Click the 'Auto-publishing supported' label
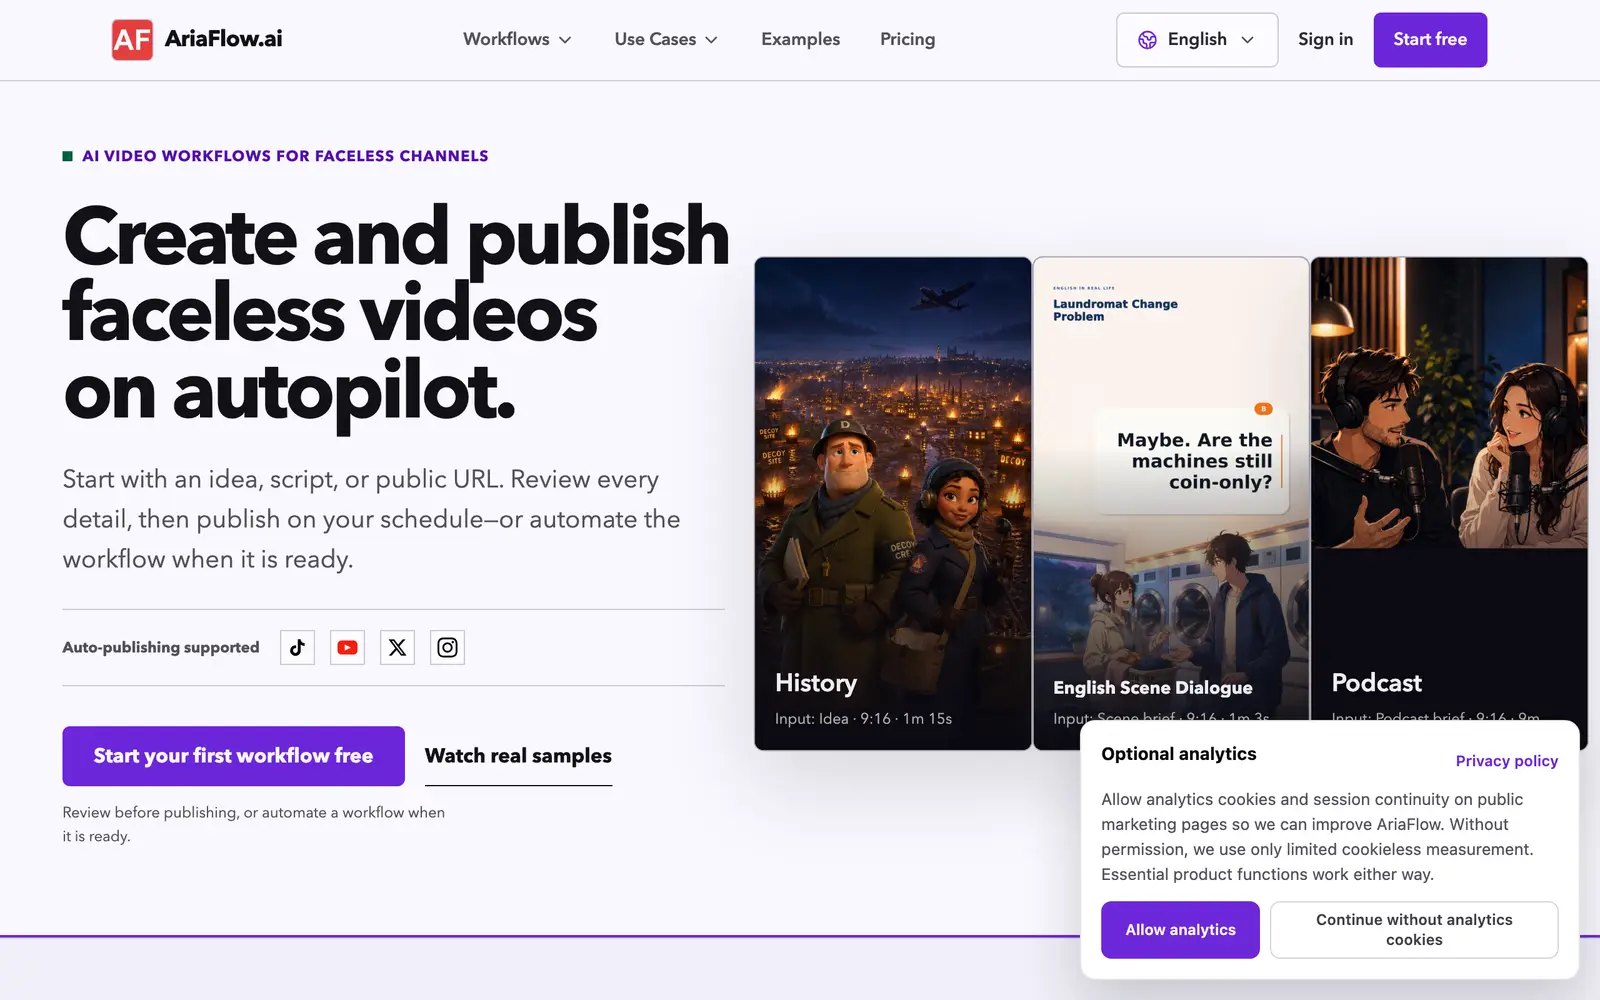The height and width of the screenshot is (1000, 1600). click(x=161, y=648)
